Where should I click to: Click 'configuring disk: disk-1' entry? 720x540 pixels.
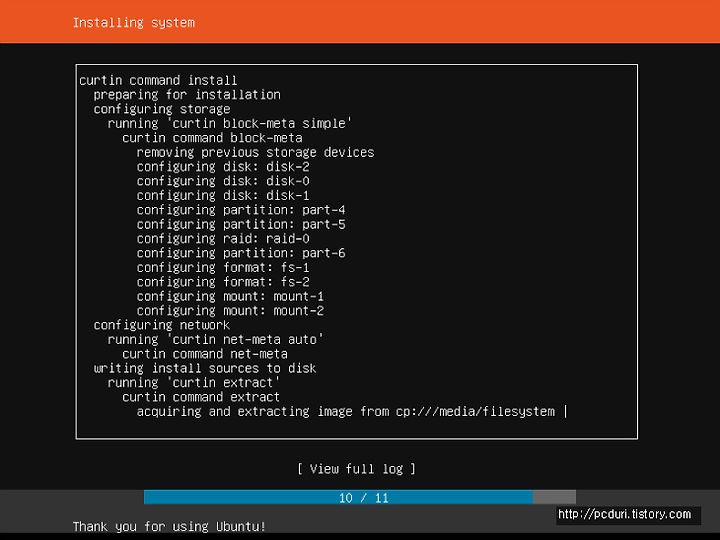click(x=223, y=196)
